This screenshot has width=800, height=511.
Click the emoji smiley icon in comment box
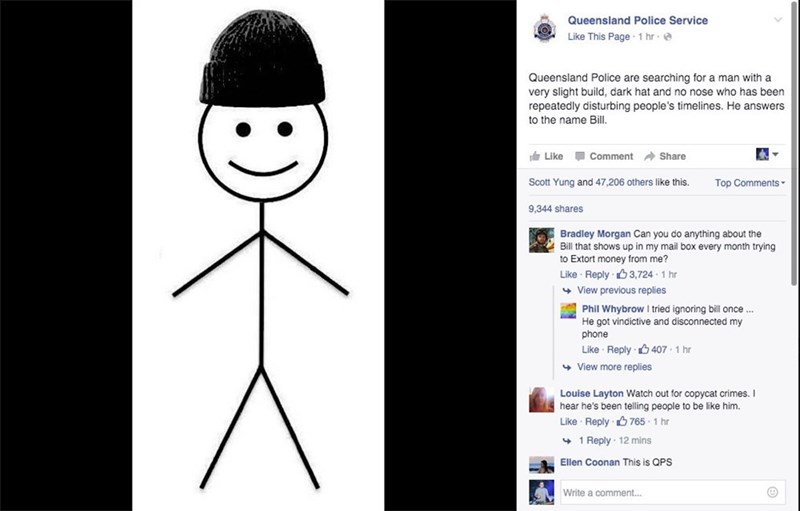click(772, 492)
